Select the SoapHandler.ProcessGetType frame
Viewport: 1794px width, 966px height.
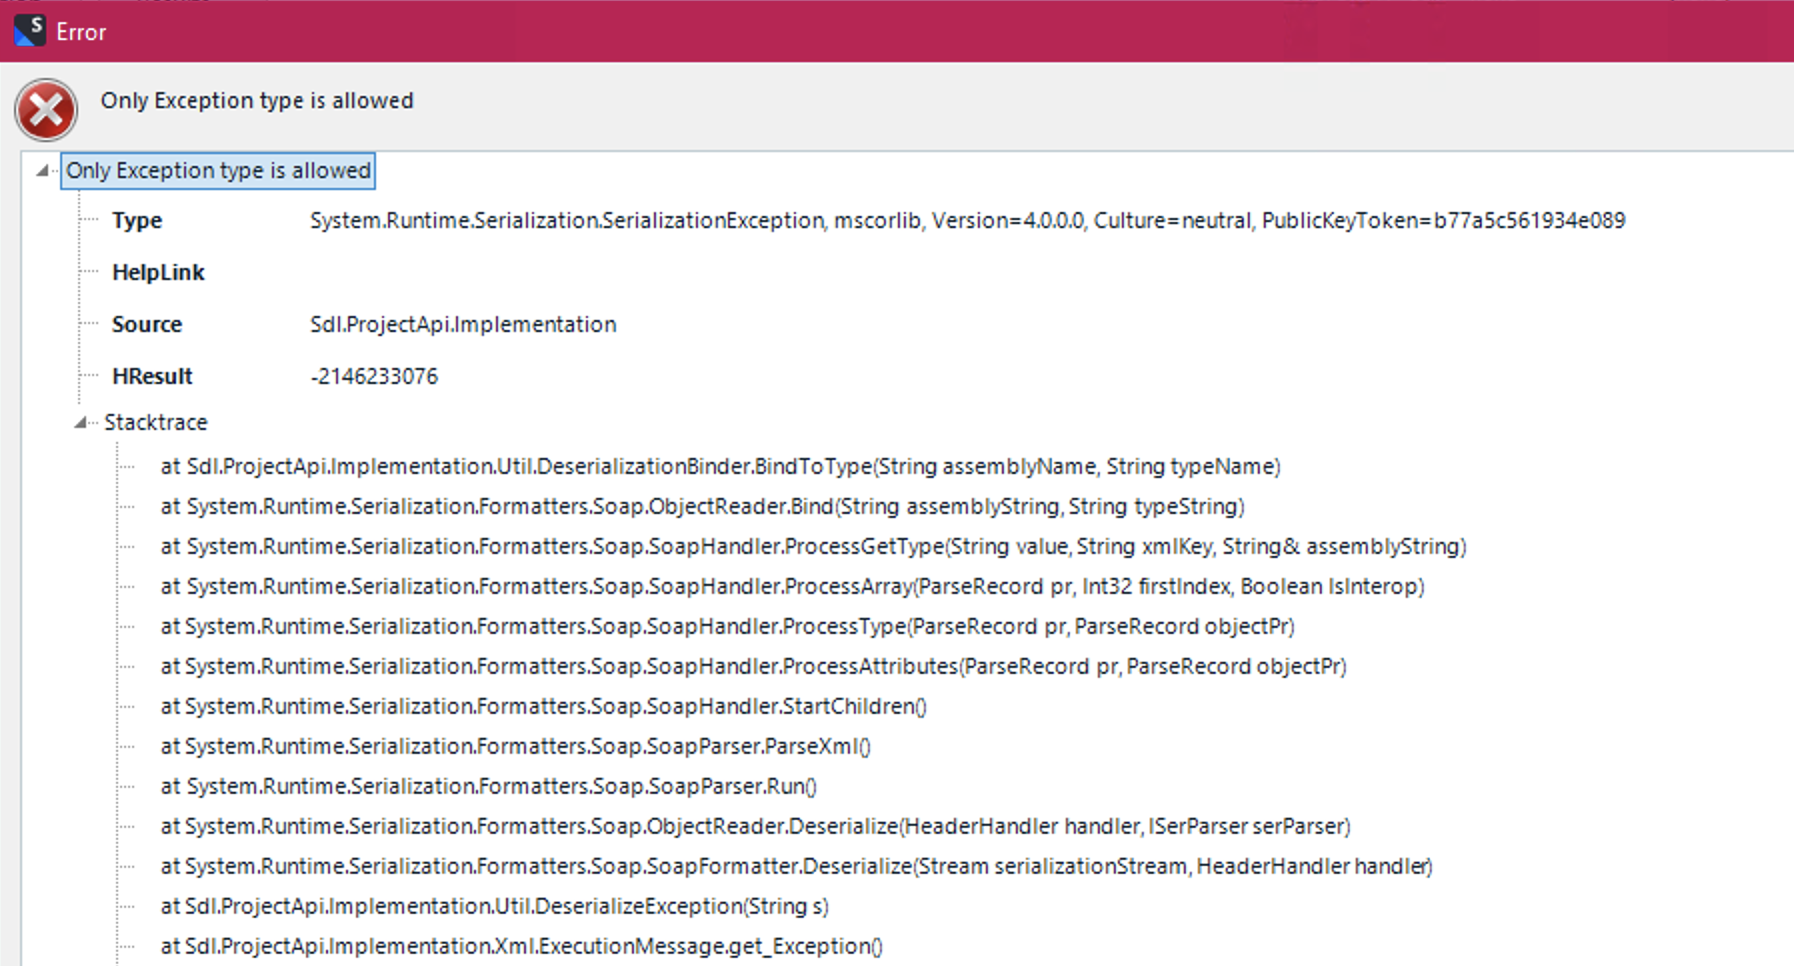click(812, 546)
